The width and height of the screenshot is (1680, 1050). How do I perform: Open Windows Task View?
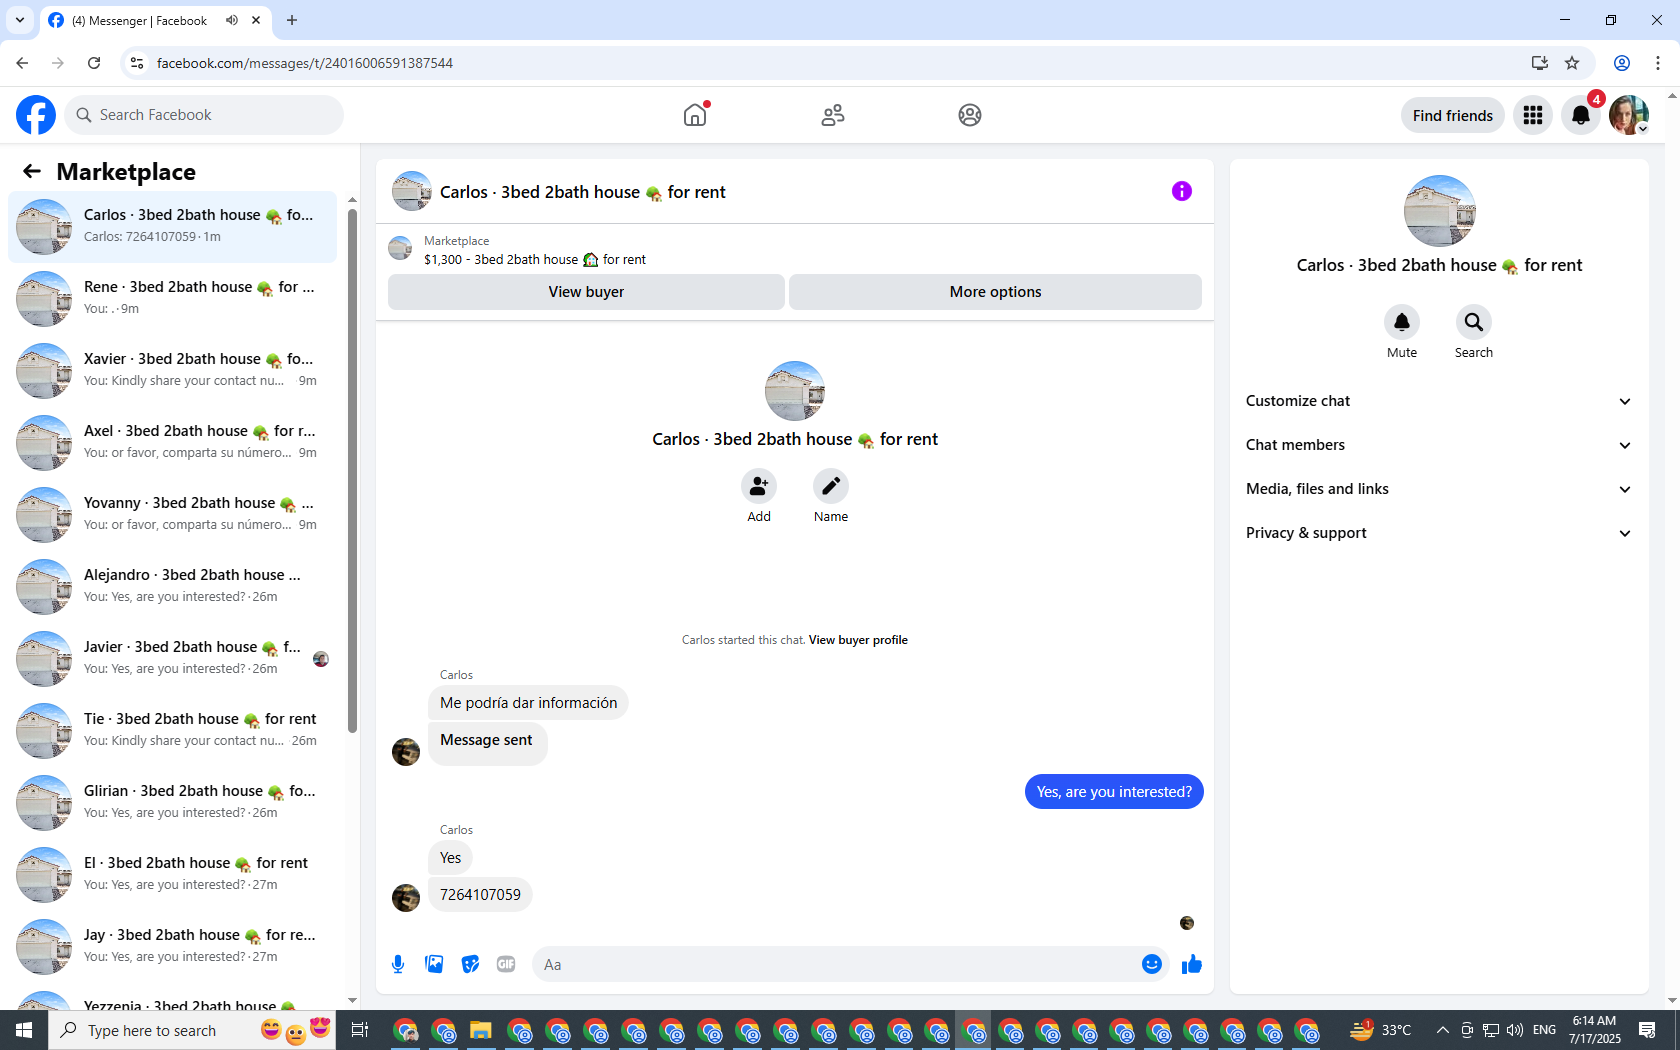point(360,1030)
